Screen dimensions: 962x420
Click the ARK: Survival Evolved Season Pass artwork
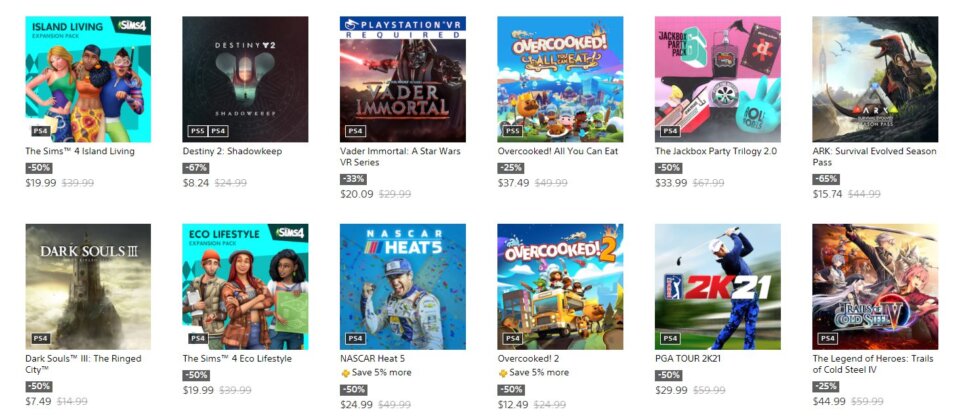click(875, 79)
